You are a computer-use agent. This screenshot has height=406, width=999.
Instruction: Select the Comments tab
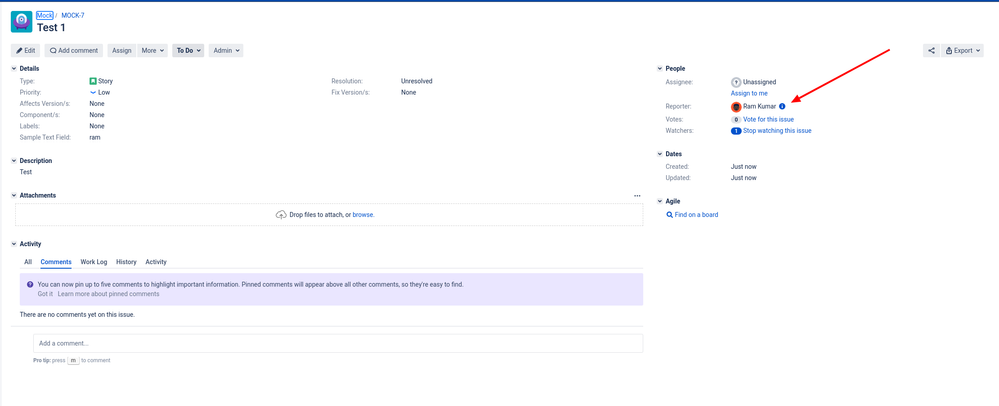[56, 262]
